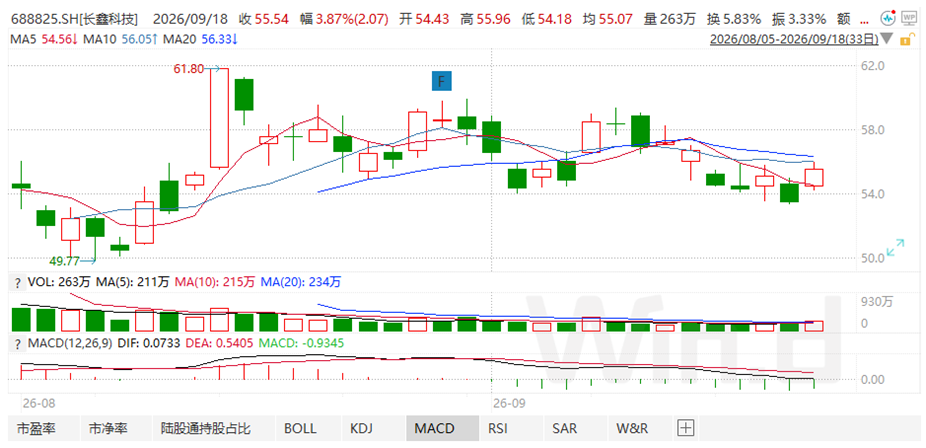Click the last red candlestick on 09/18

tap(814, 178)
